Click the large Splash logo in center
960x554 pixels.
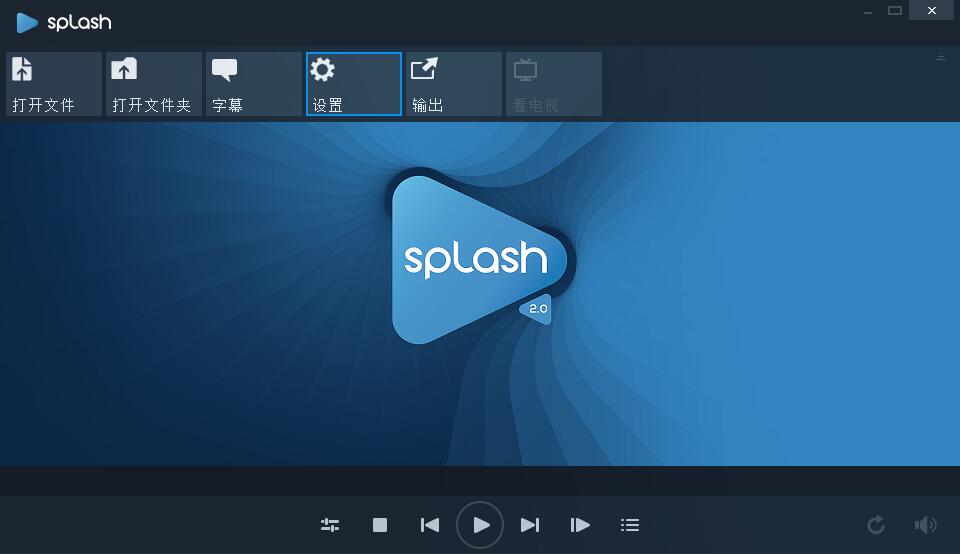478,260
